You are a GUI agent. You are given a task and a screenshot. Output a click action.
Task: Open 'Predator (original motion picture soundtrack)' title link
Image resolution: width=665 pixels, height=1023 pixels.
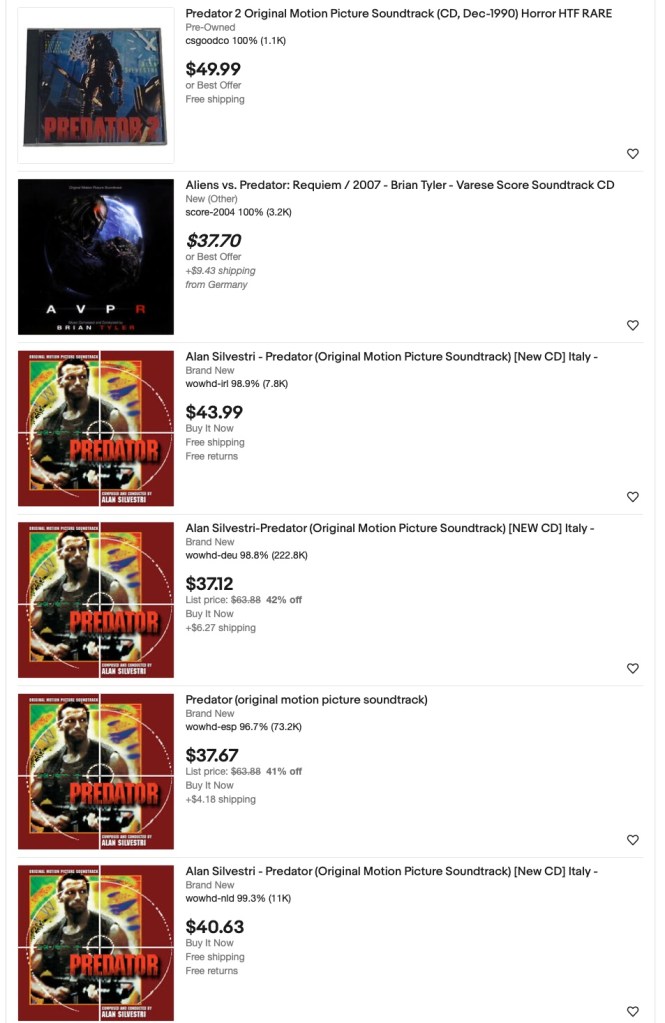pyautogui.click(x=307, y=699)
